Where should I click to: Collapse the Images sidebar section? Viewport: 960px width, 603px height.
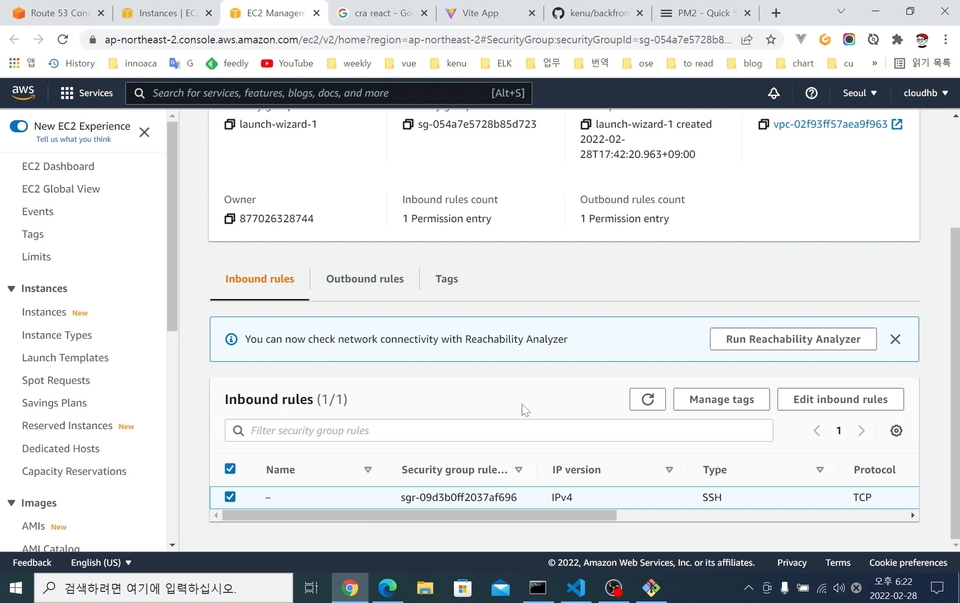pos(11,503)
